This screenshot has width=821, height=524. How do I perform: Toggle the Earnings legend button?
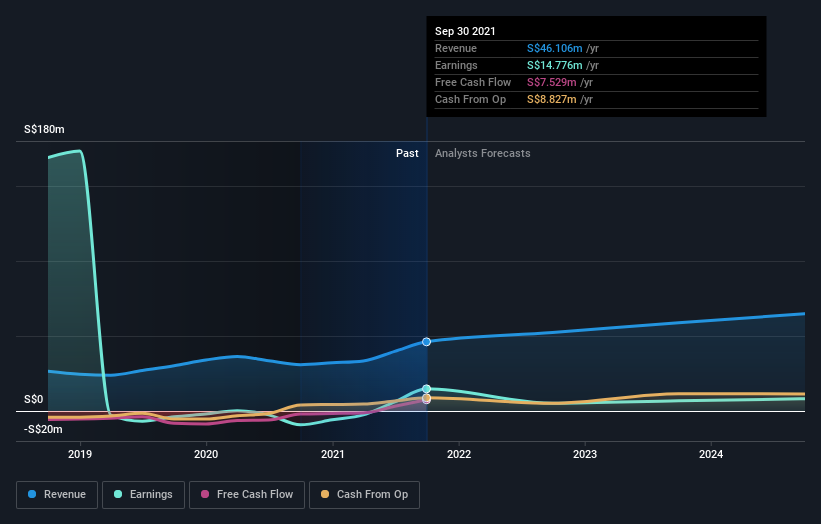click(143, 495)
